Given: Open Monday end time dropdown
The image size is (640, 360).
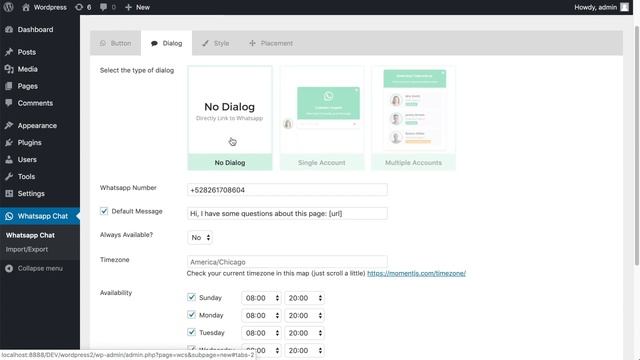Looking at the screenshot, I should point(304,316).
